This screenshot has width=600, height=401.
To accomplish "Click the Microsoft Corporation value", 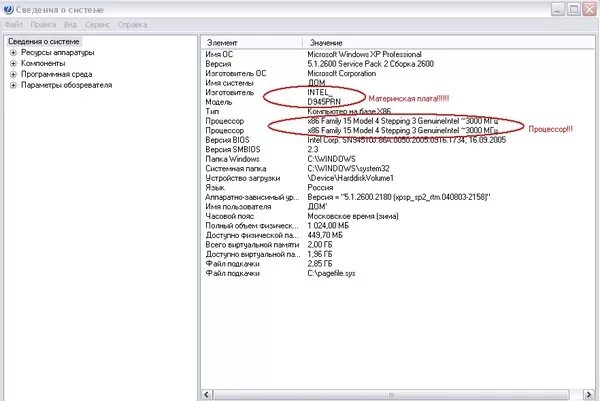I will point(342,73).
